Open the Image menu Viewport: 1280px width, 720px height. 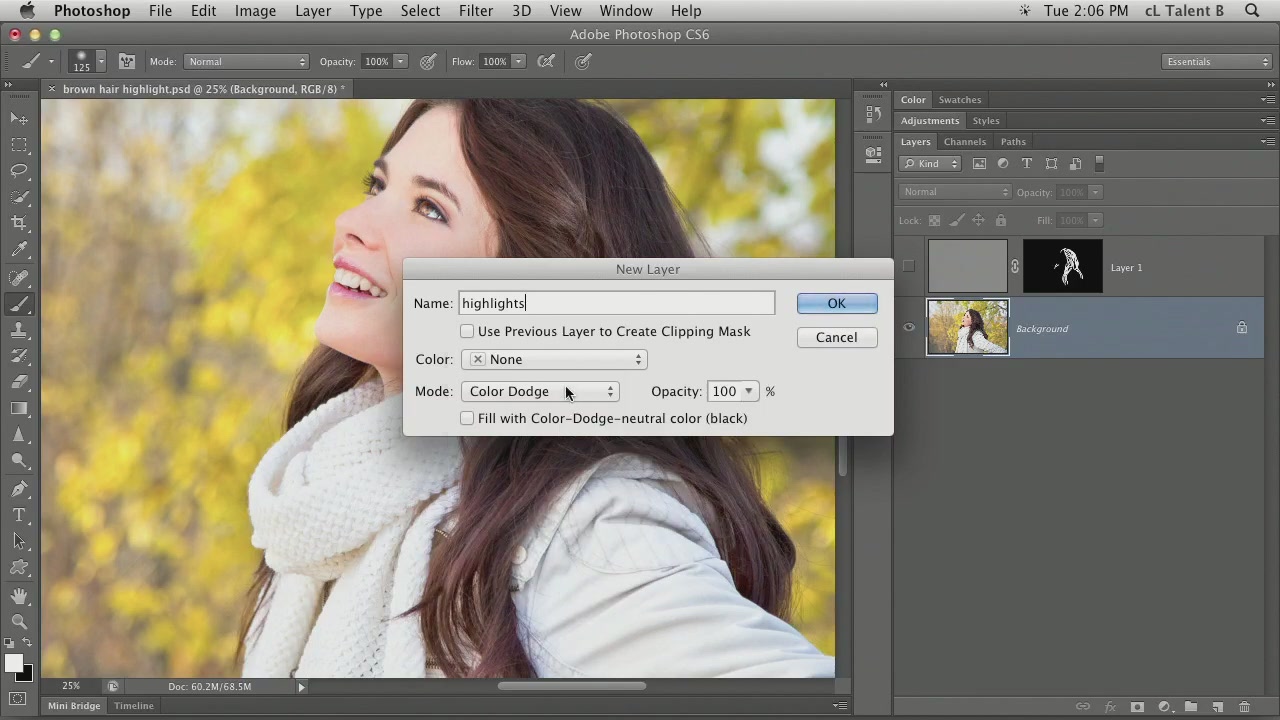[x=255, y=11]
